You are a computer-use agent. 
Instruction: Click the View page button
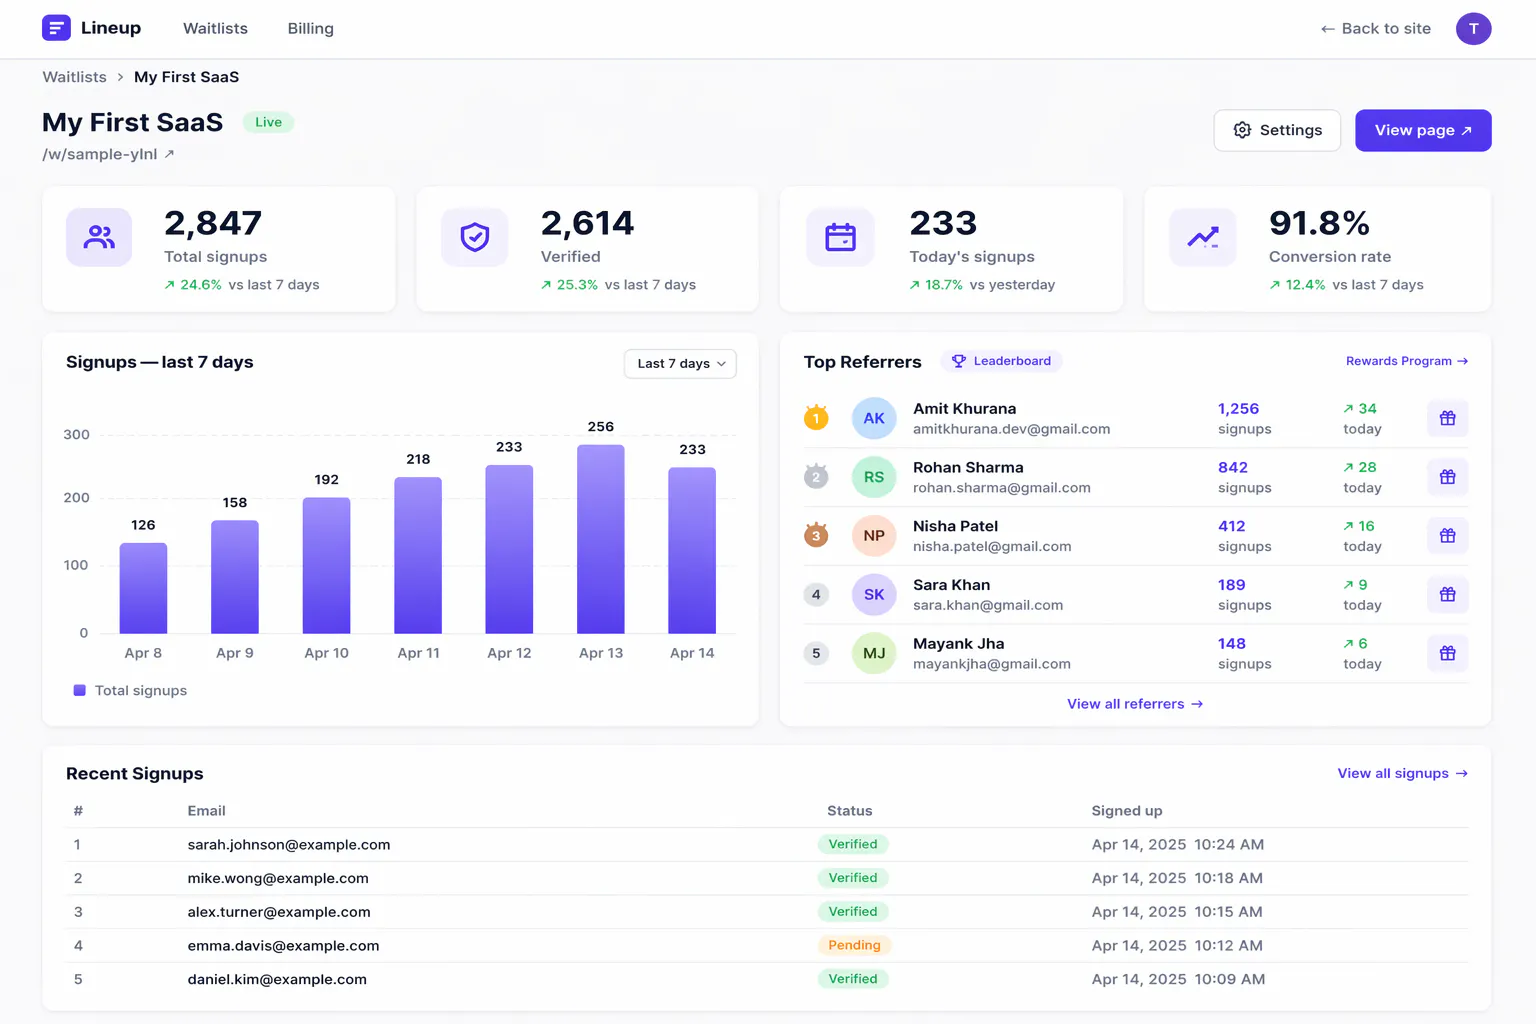point(1423,130)
